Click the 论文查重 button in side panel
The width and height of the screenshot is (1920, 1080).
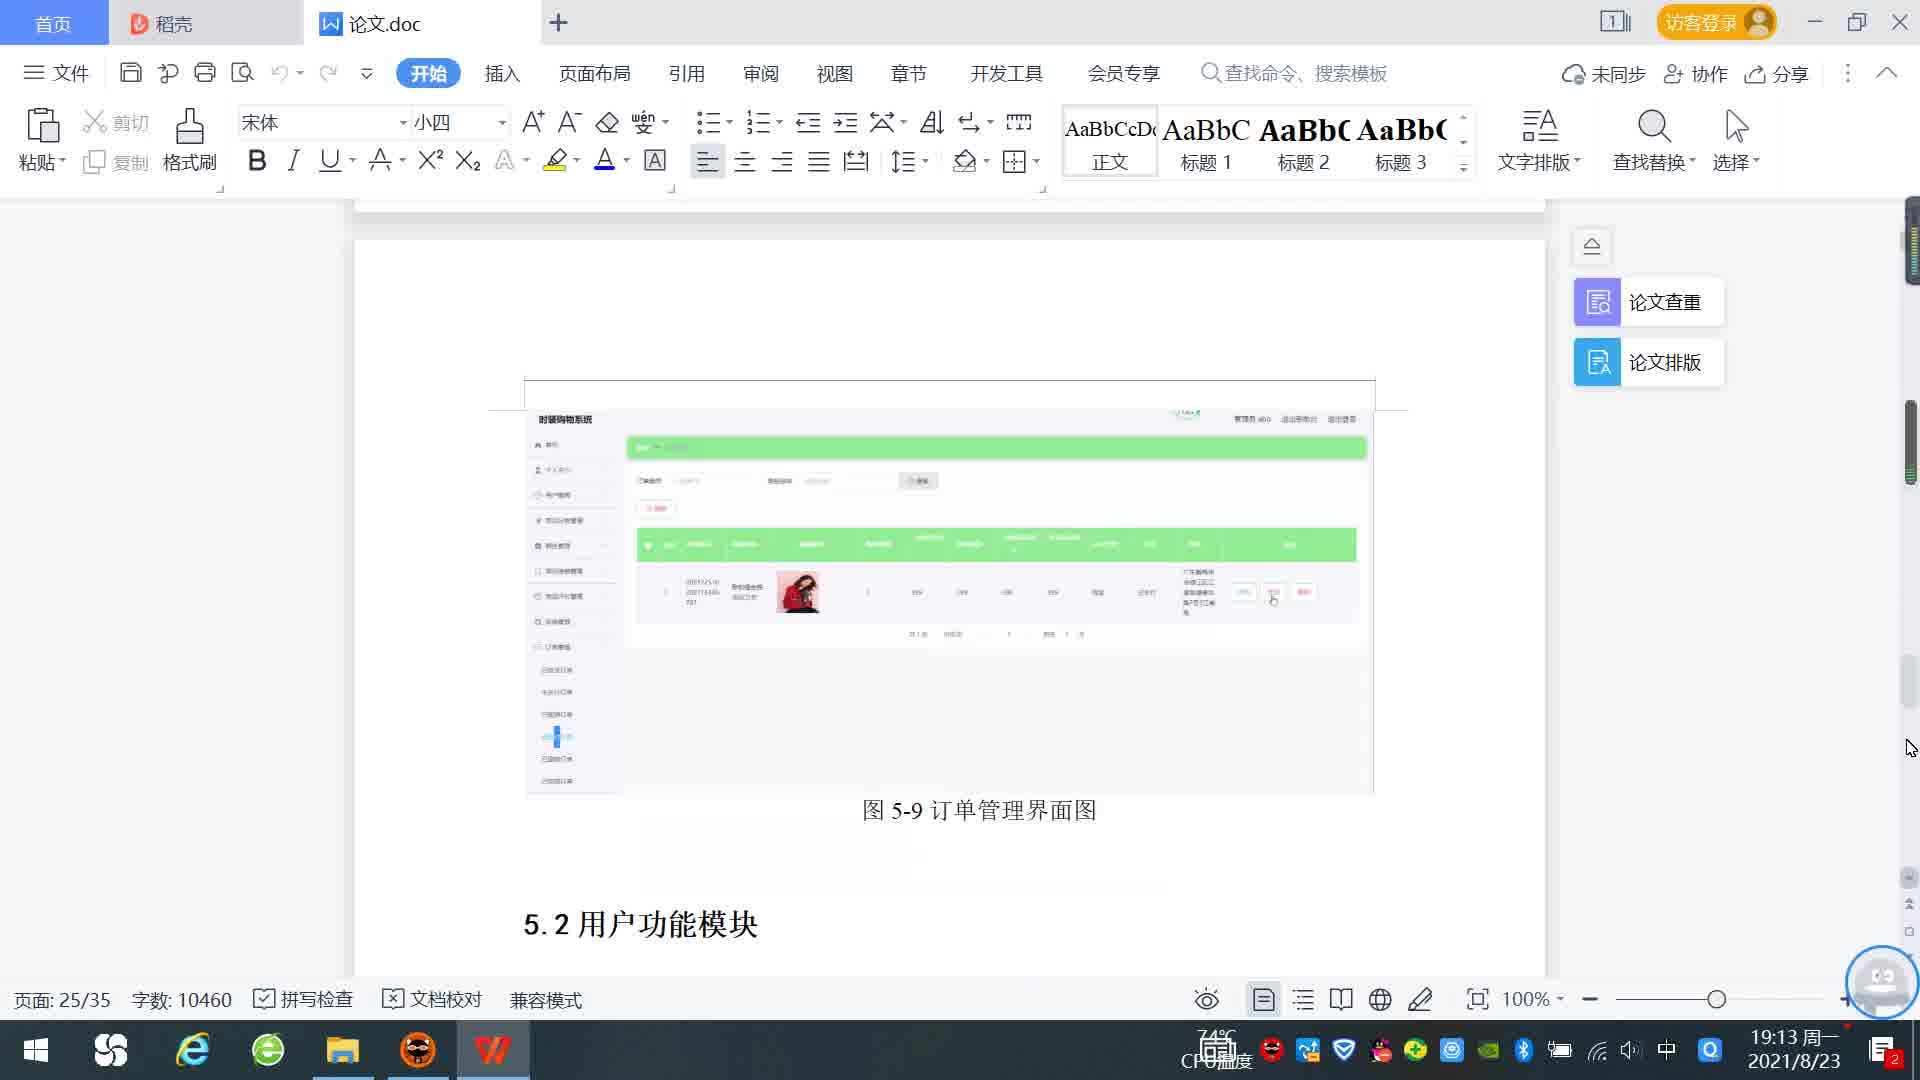[x=1648, y=302]
